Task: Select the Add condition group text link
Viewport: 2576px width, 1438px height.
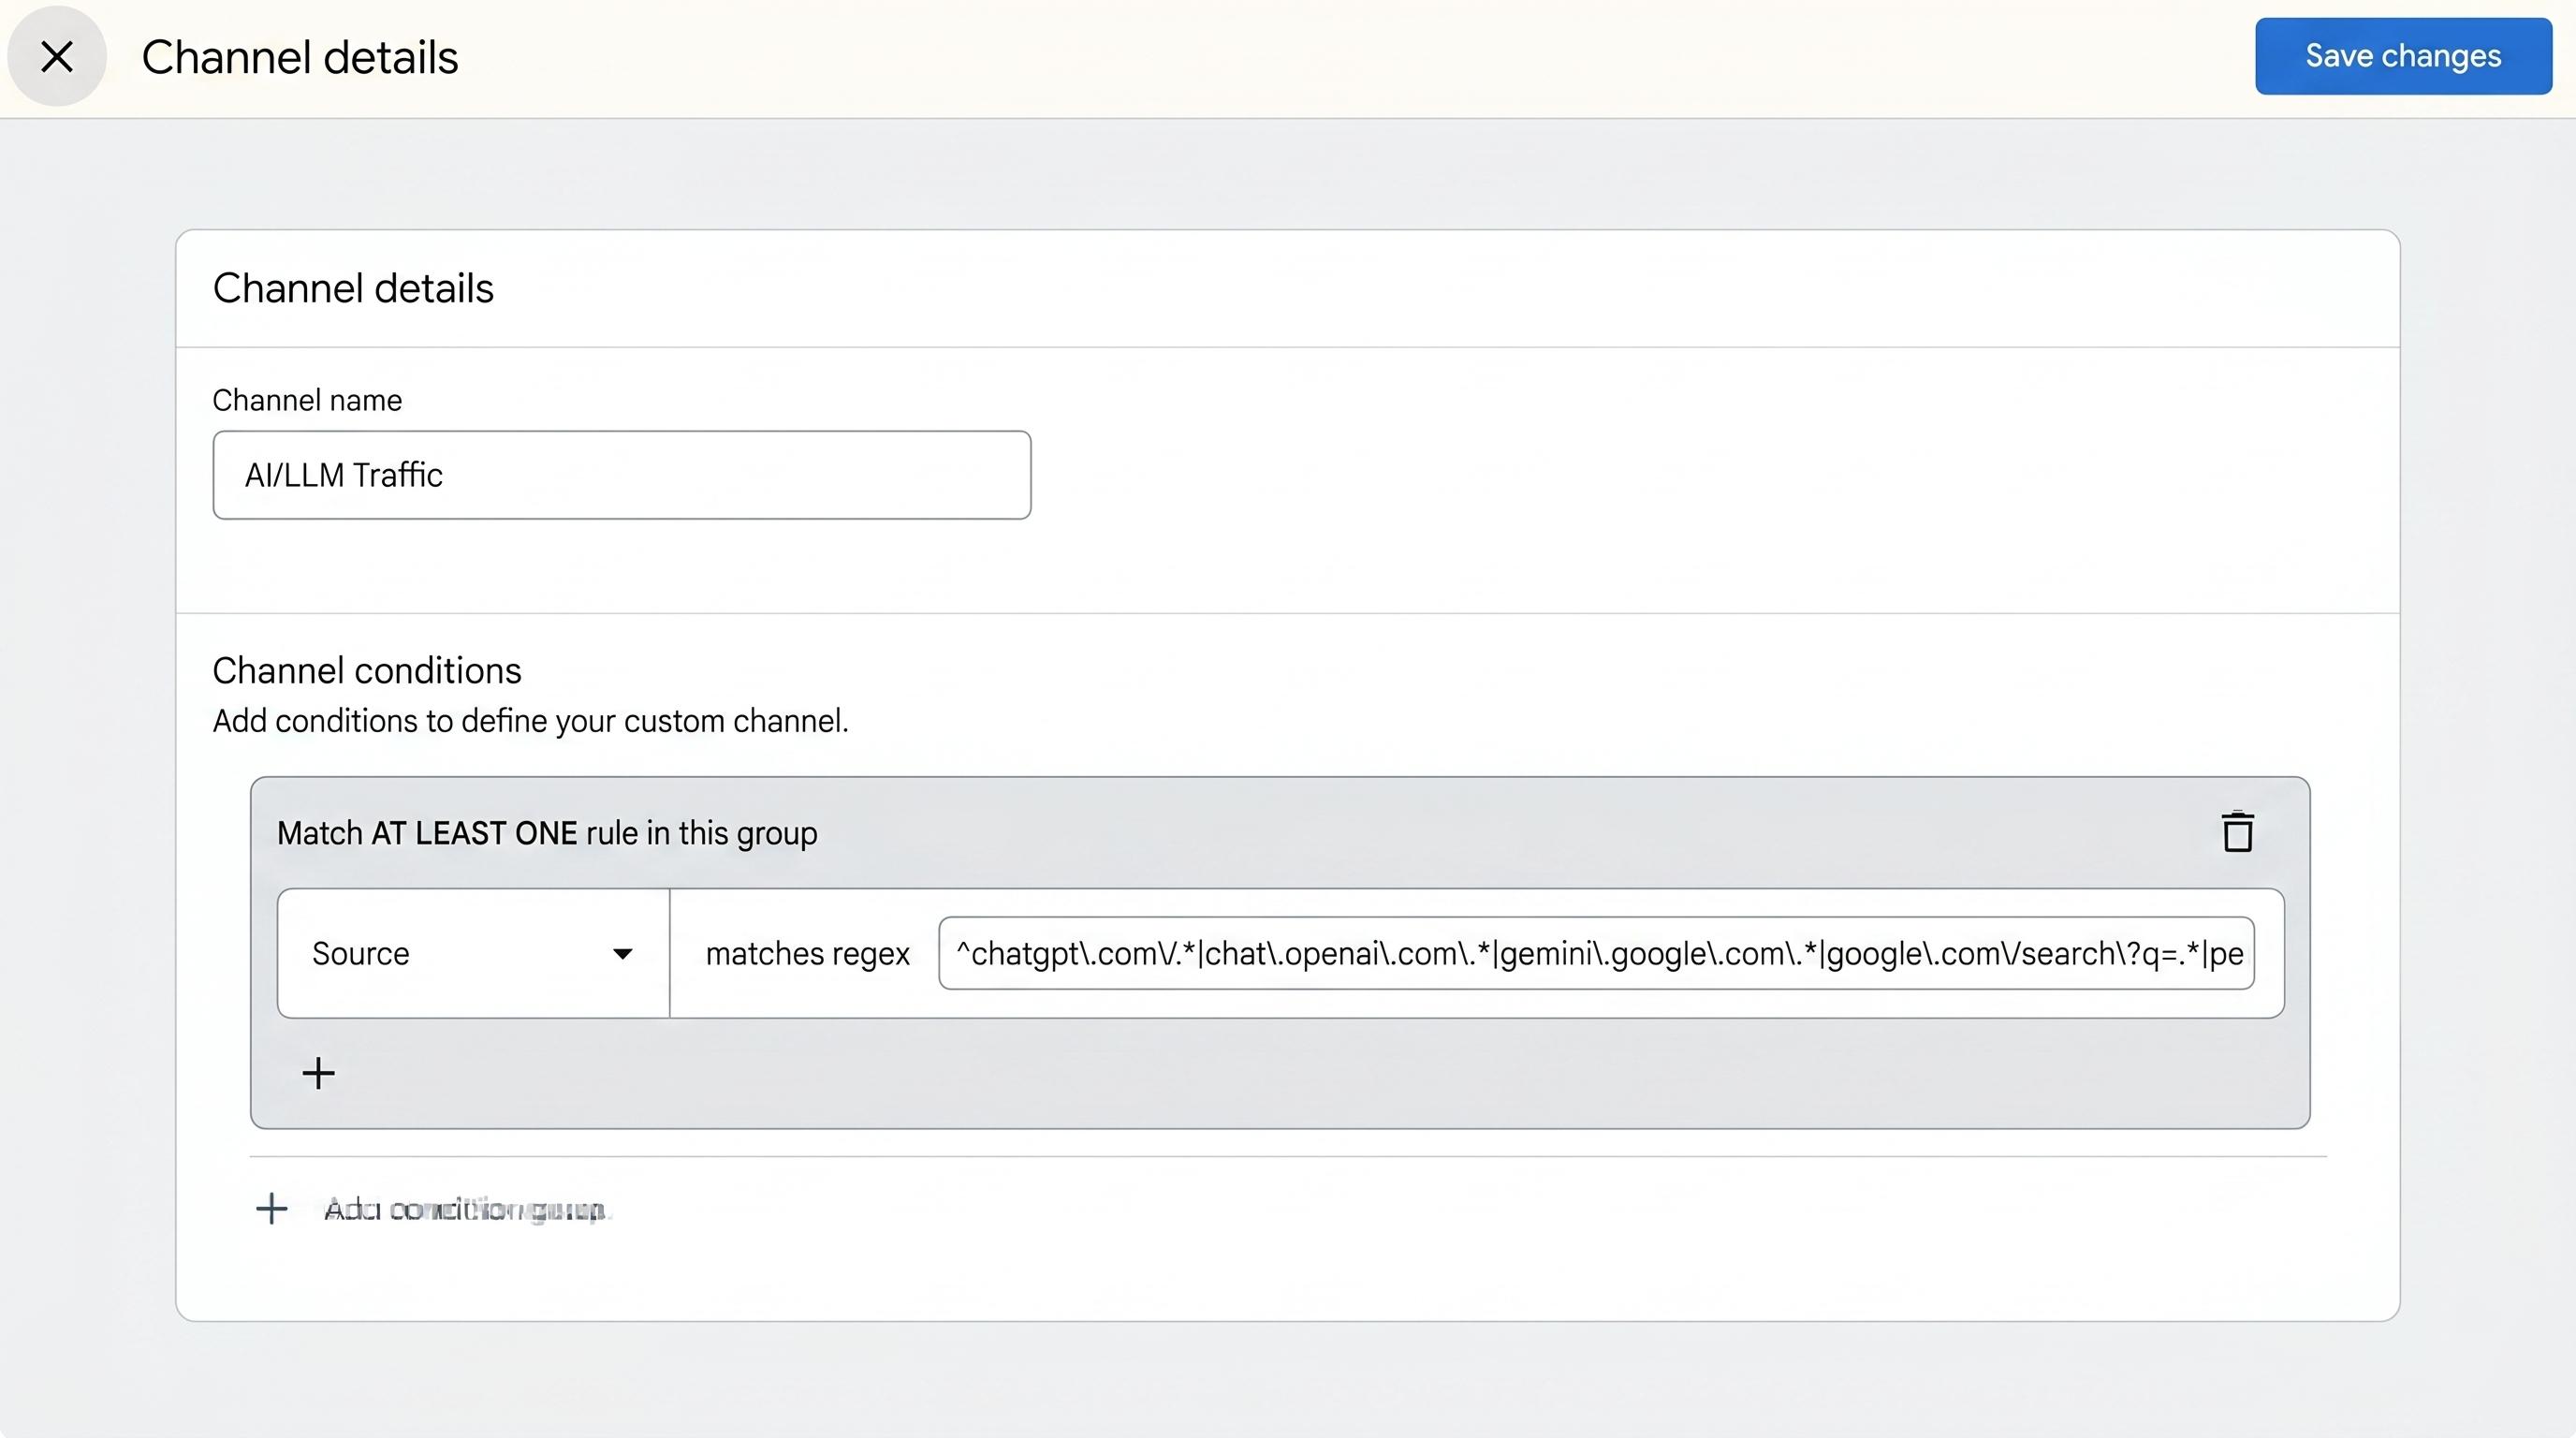Action: pos(466,1210)
